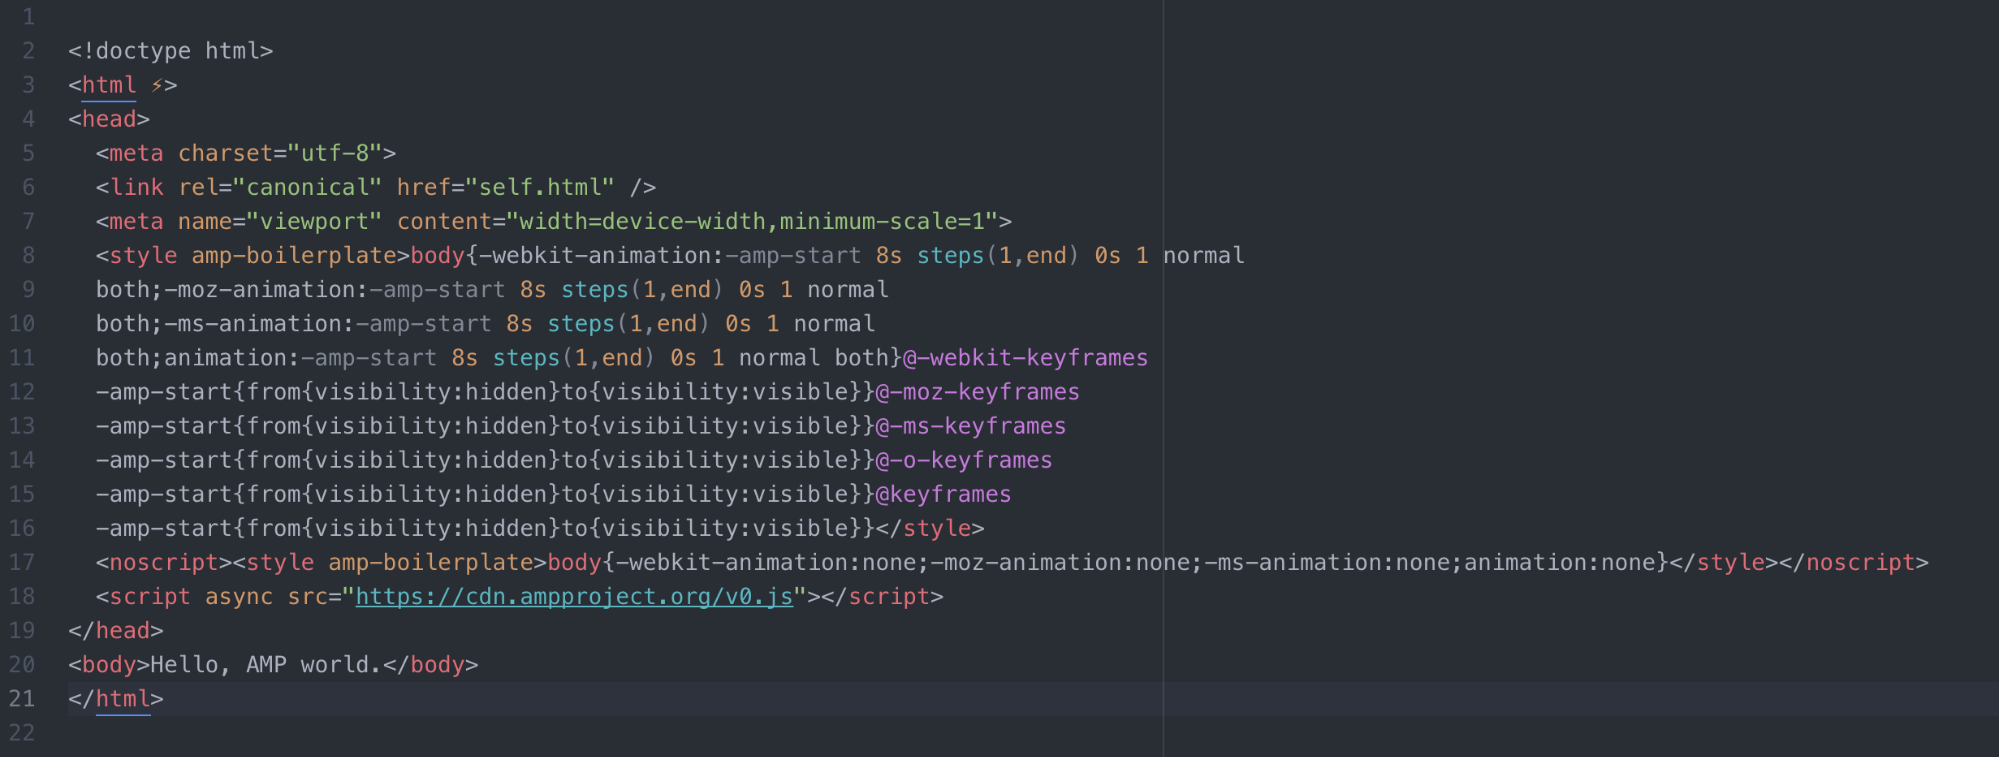Click the amp-boilerplate attribute on style tag
Image resolution: width=1999 pixels, height=757 pixels.
click(x=294, y=256)
